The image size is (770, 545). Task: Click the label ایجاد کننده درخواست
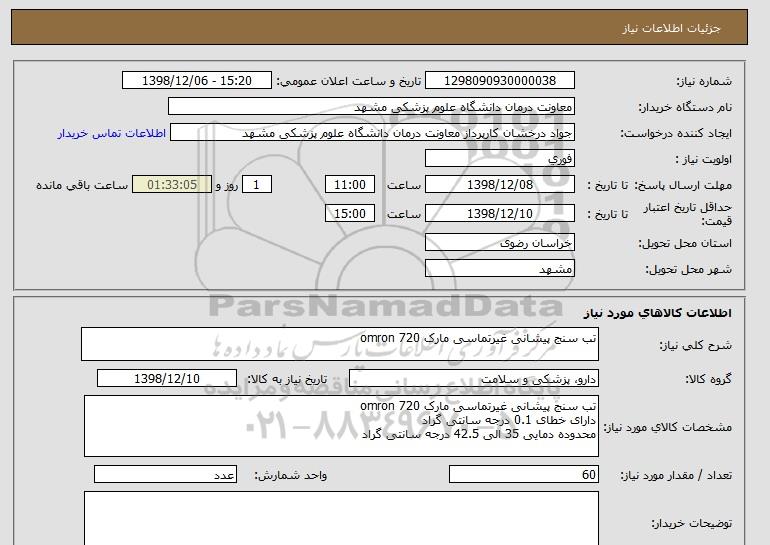pyautogui.click(x=676, y=134)
